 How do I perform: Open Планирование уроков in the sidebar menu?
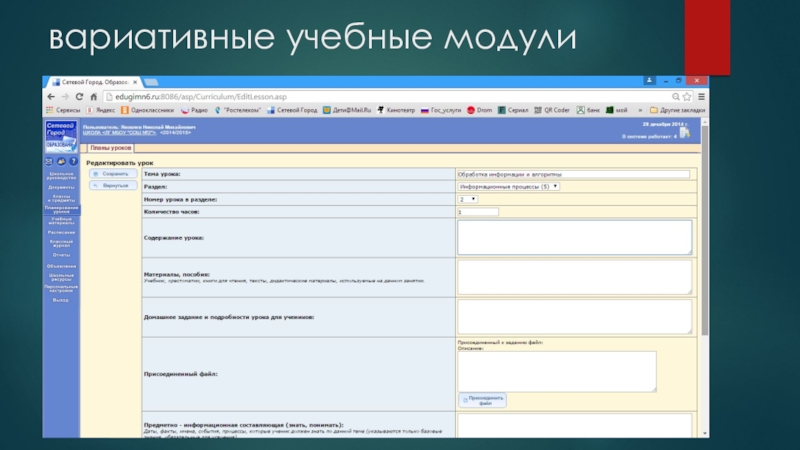click(61, 209)
